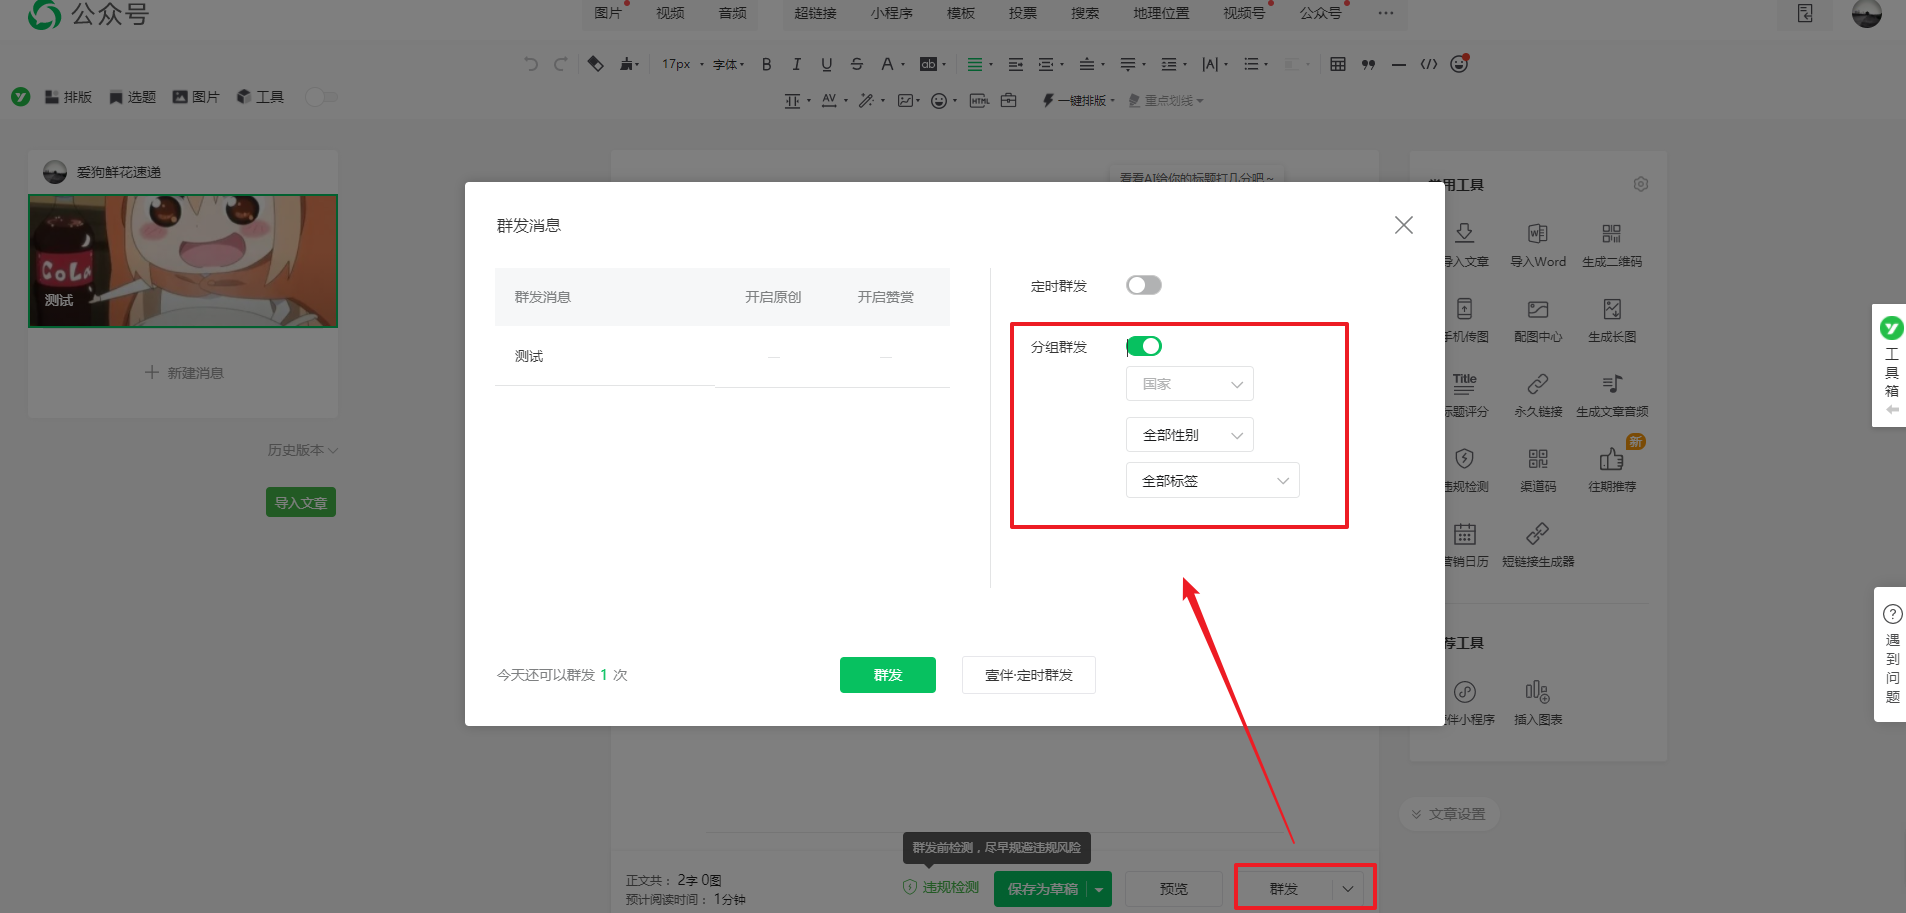Open the 国家 country dropdown
The image size is (1906, 913).
tap(1189, 384)
